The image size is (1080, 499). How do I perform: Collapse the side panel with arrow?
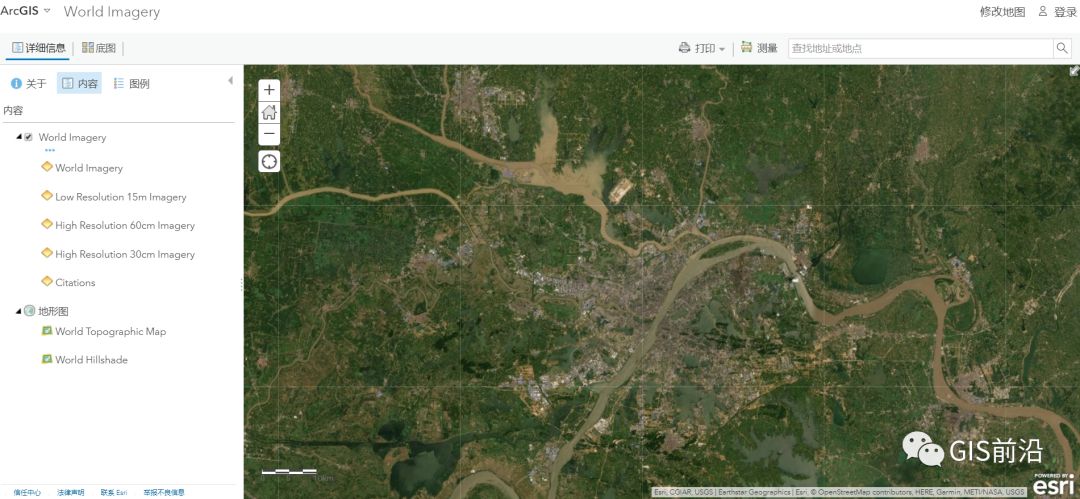[231, 80]
